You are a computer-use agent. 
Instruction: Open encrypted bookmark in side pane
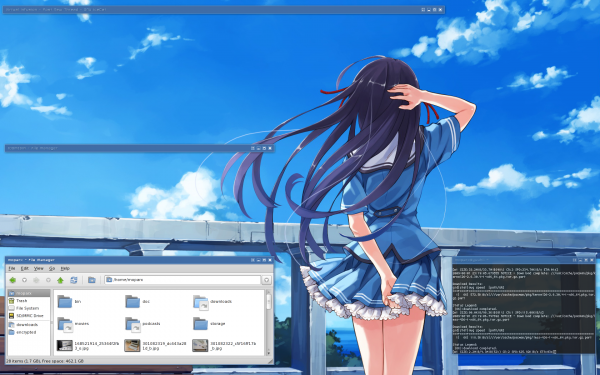(29, 333)
